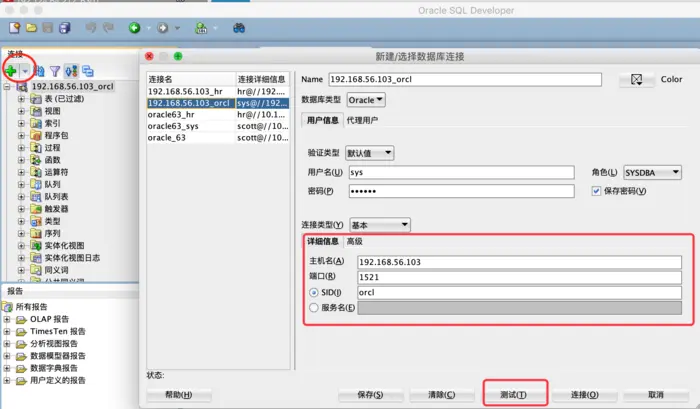The image size is (700, 409).
Task: Open the 数据库类型 Oracle dropdown
Action: tap(366, 100)
